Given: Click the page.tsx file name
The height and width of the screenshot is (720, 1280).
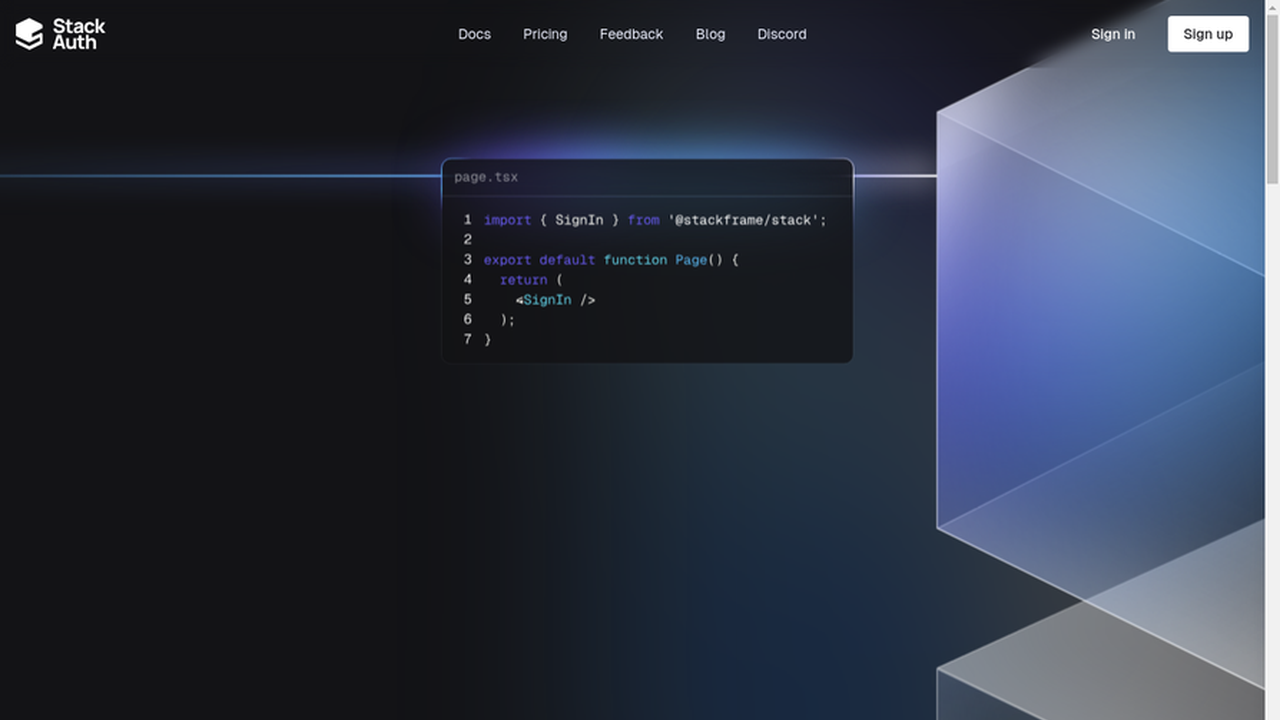Looking at the screenshot, I should [x=486, y=177].
